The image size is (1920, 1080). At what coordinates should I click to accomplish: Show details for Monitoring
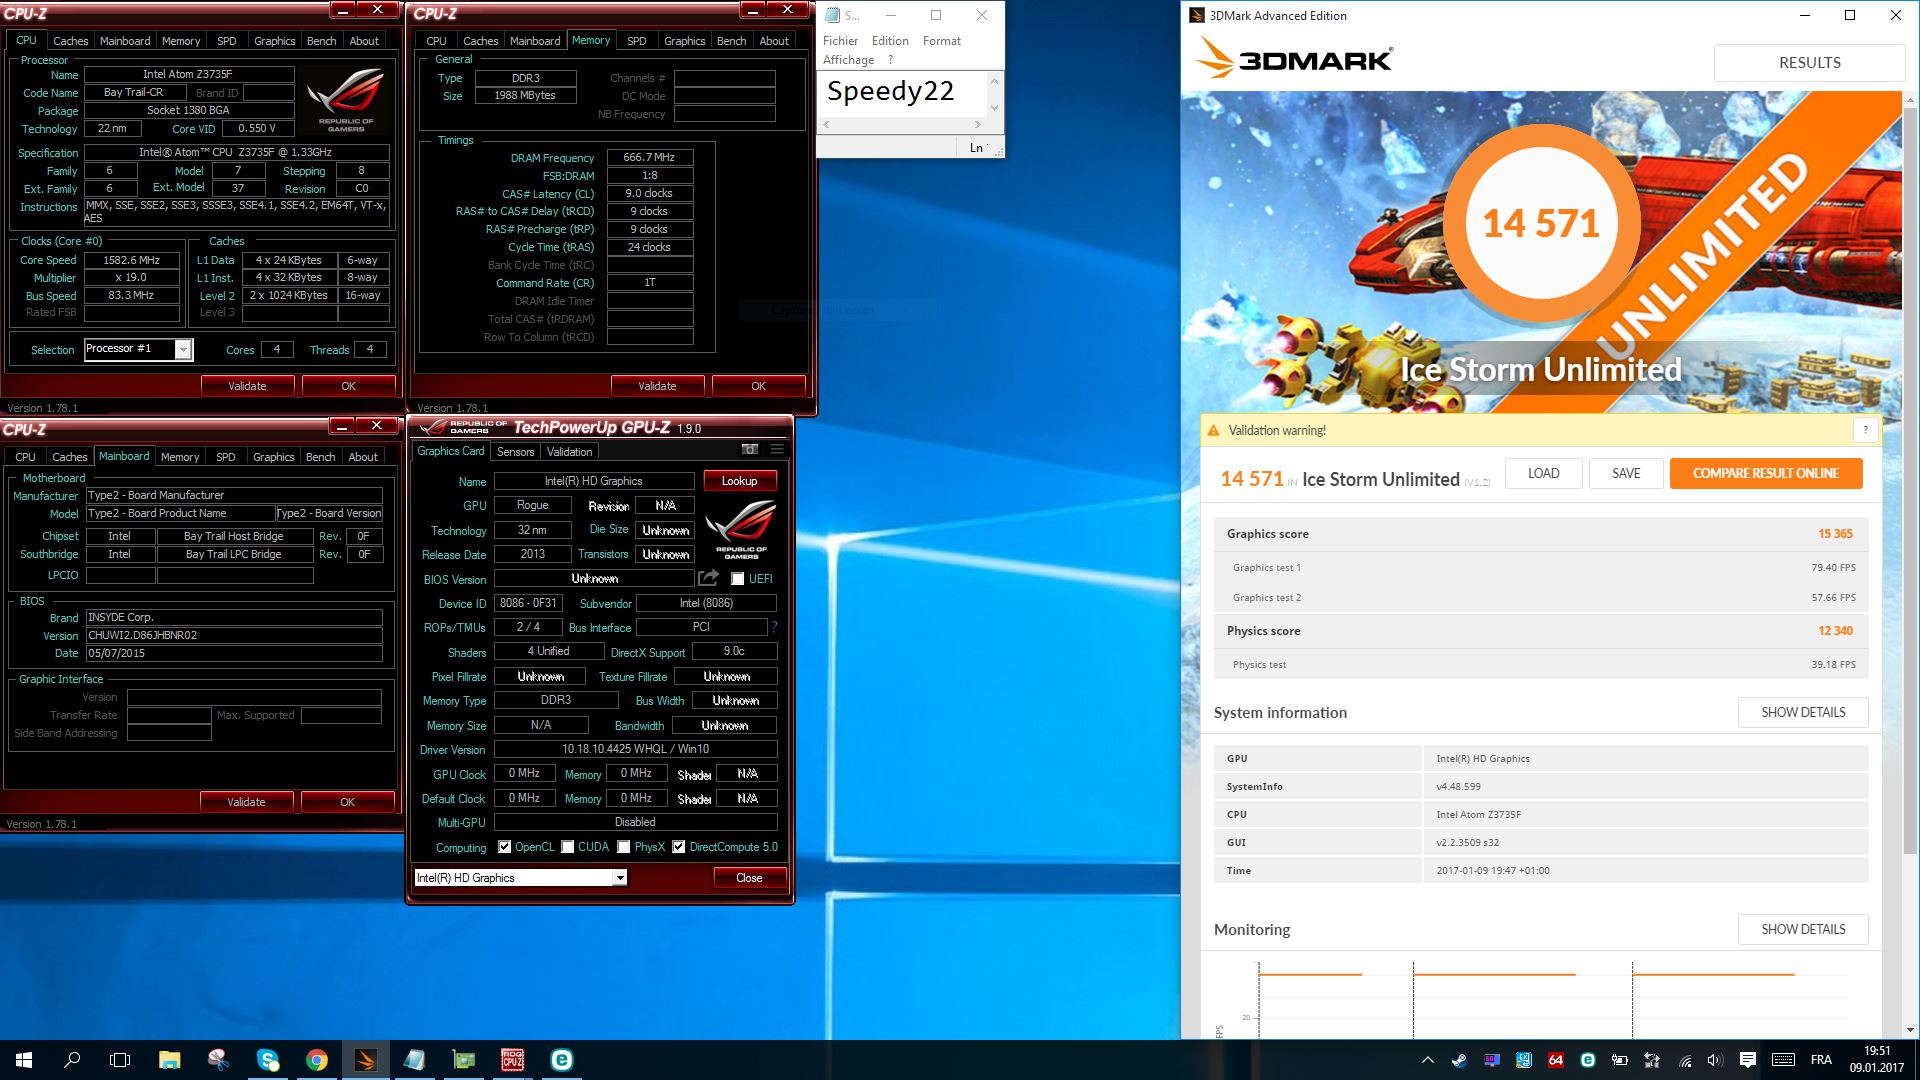pos(1803,929)
